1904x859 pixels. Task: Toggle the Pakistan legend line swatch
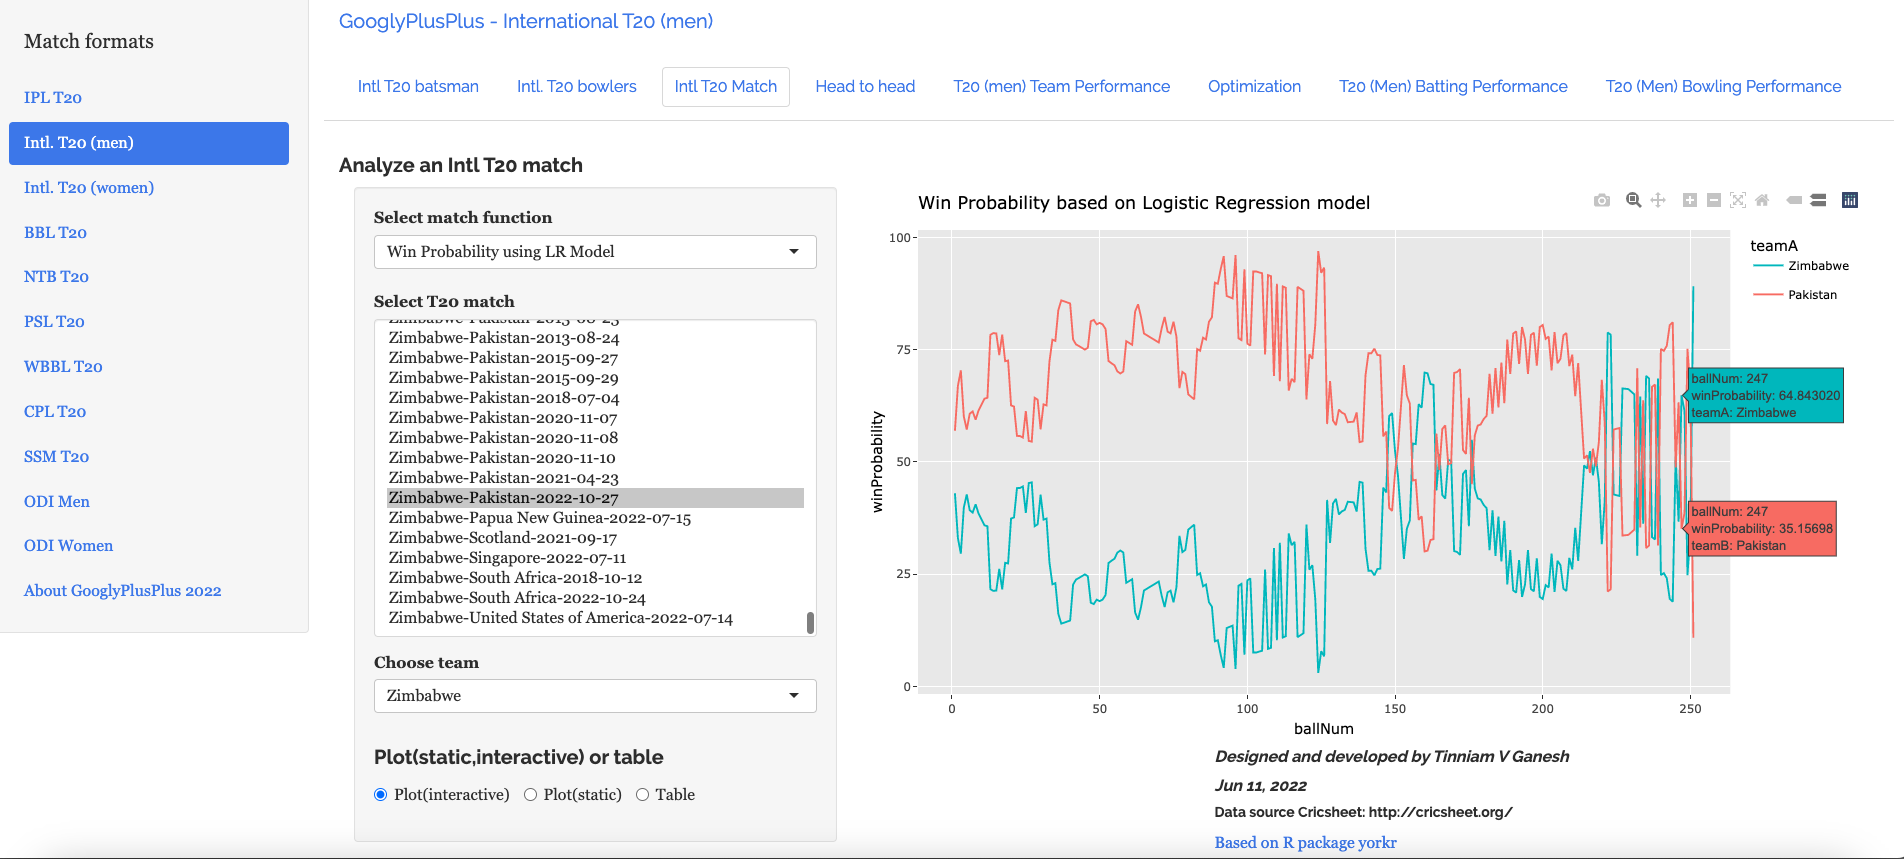point(1768,295)
